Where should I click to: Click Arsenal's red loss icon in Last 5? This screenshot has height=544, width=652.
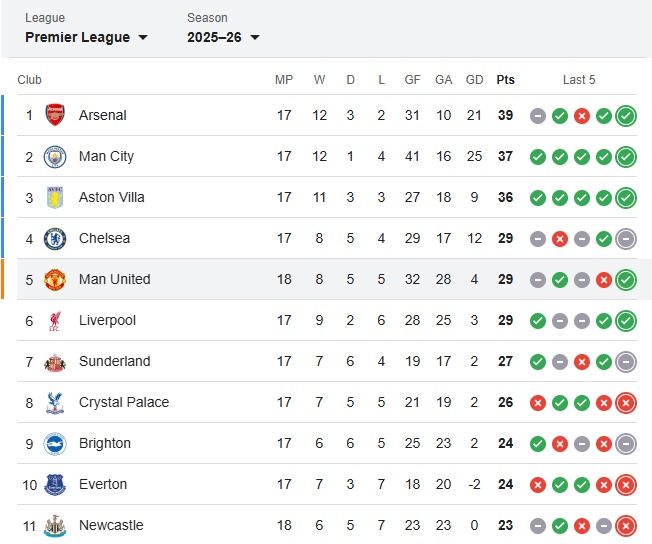tap(582, 116)
